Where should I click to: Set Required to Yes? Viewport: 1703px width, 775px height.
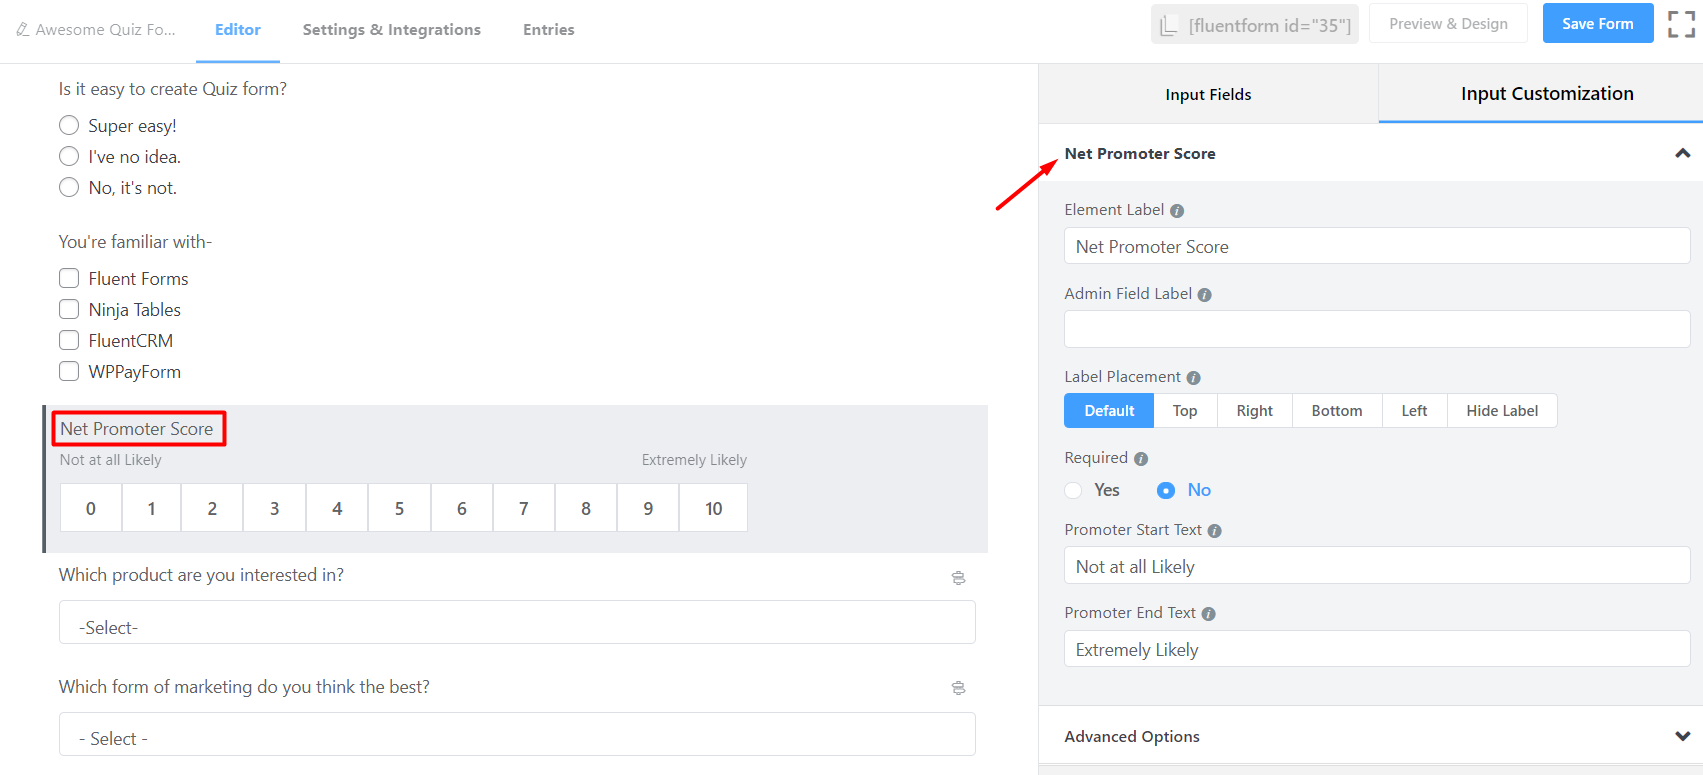[x=1074, y=490]
